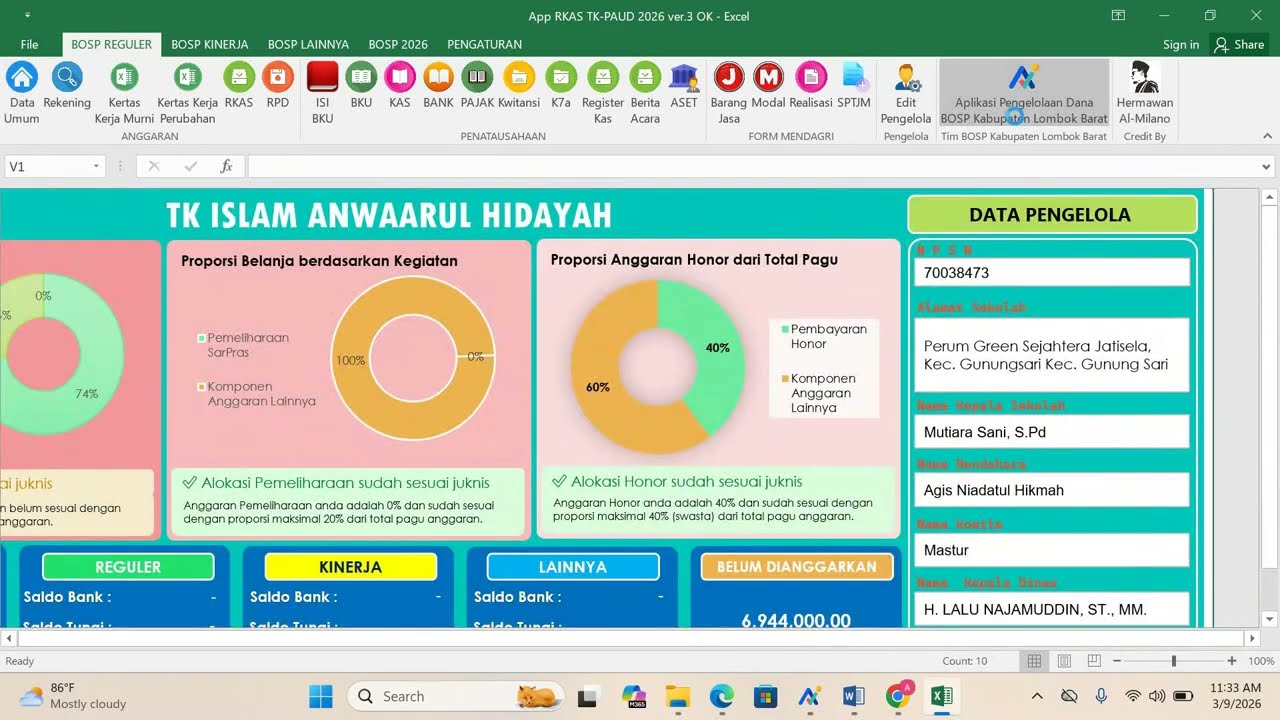Expand the formula bar

pyautogui.click(x=1267, y=167)
